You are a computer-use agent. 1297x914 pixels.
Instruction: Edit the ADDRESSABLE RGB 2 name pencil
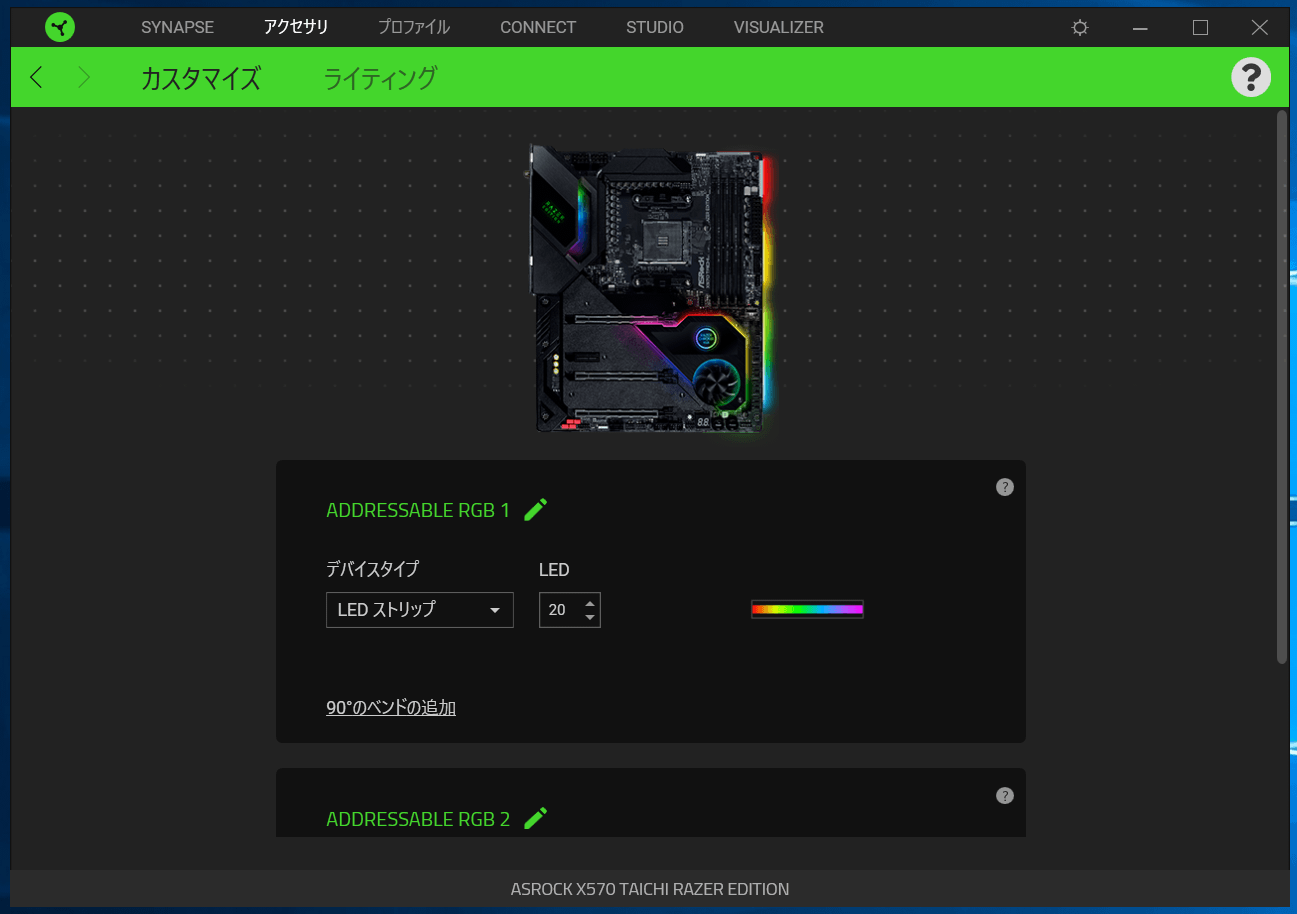(x=536, y=818)
